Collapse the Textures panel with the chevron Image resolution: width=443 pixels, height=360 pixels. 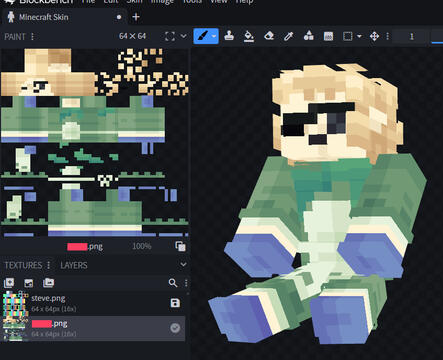(x=183, y=265)
